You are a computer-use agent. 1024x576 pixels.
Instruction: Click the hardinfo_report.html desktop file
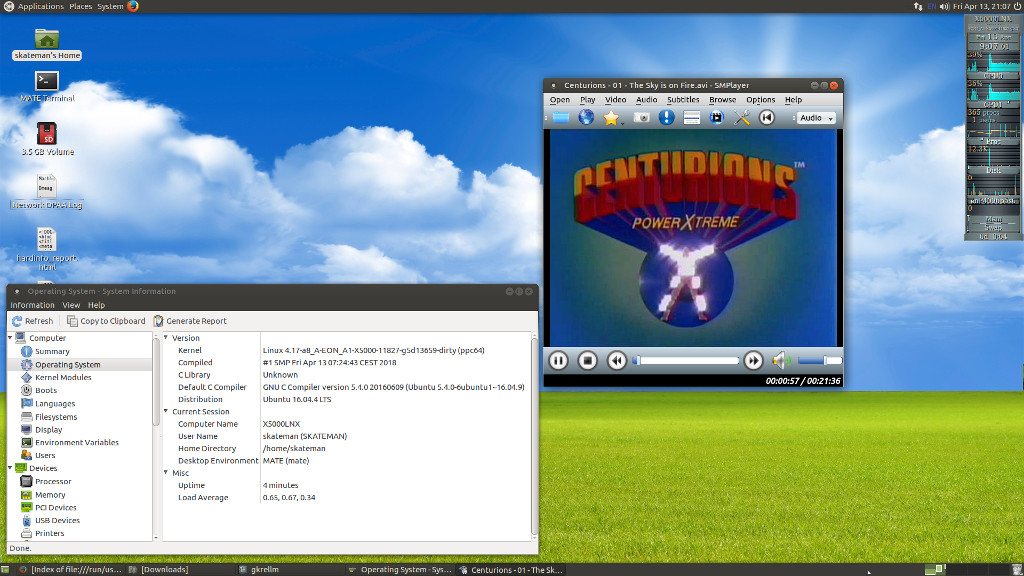pyautogui.click(x=46, y=249)
